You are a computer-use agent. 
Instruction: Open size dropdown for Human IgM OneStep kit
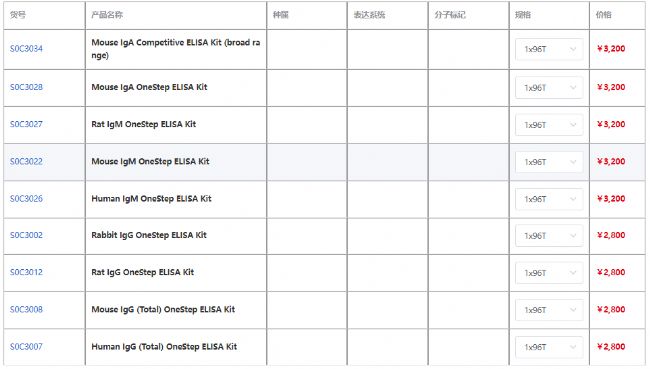549,199
